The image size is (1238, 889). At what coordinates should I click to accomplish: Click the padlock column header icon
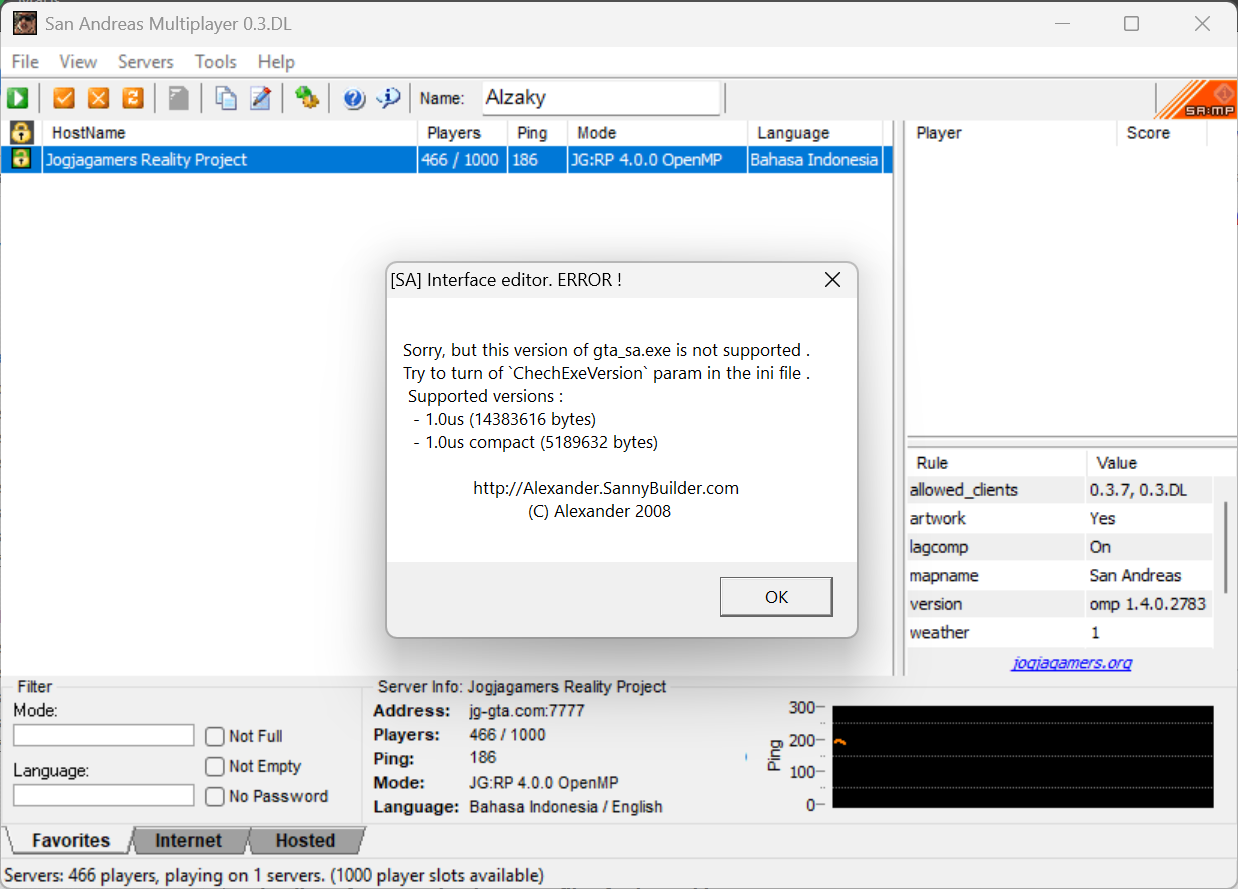(x=21, y=132)
